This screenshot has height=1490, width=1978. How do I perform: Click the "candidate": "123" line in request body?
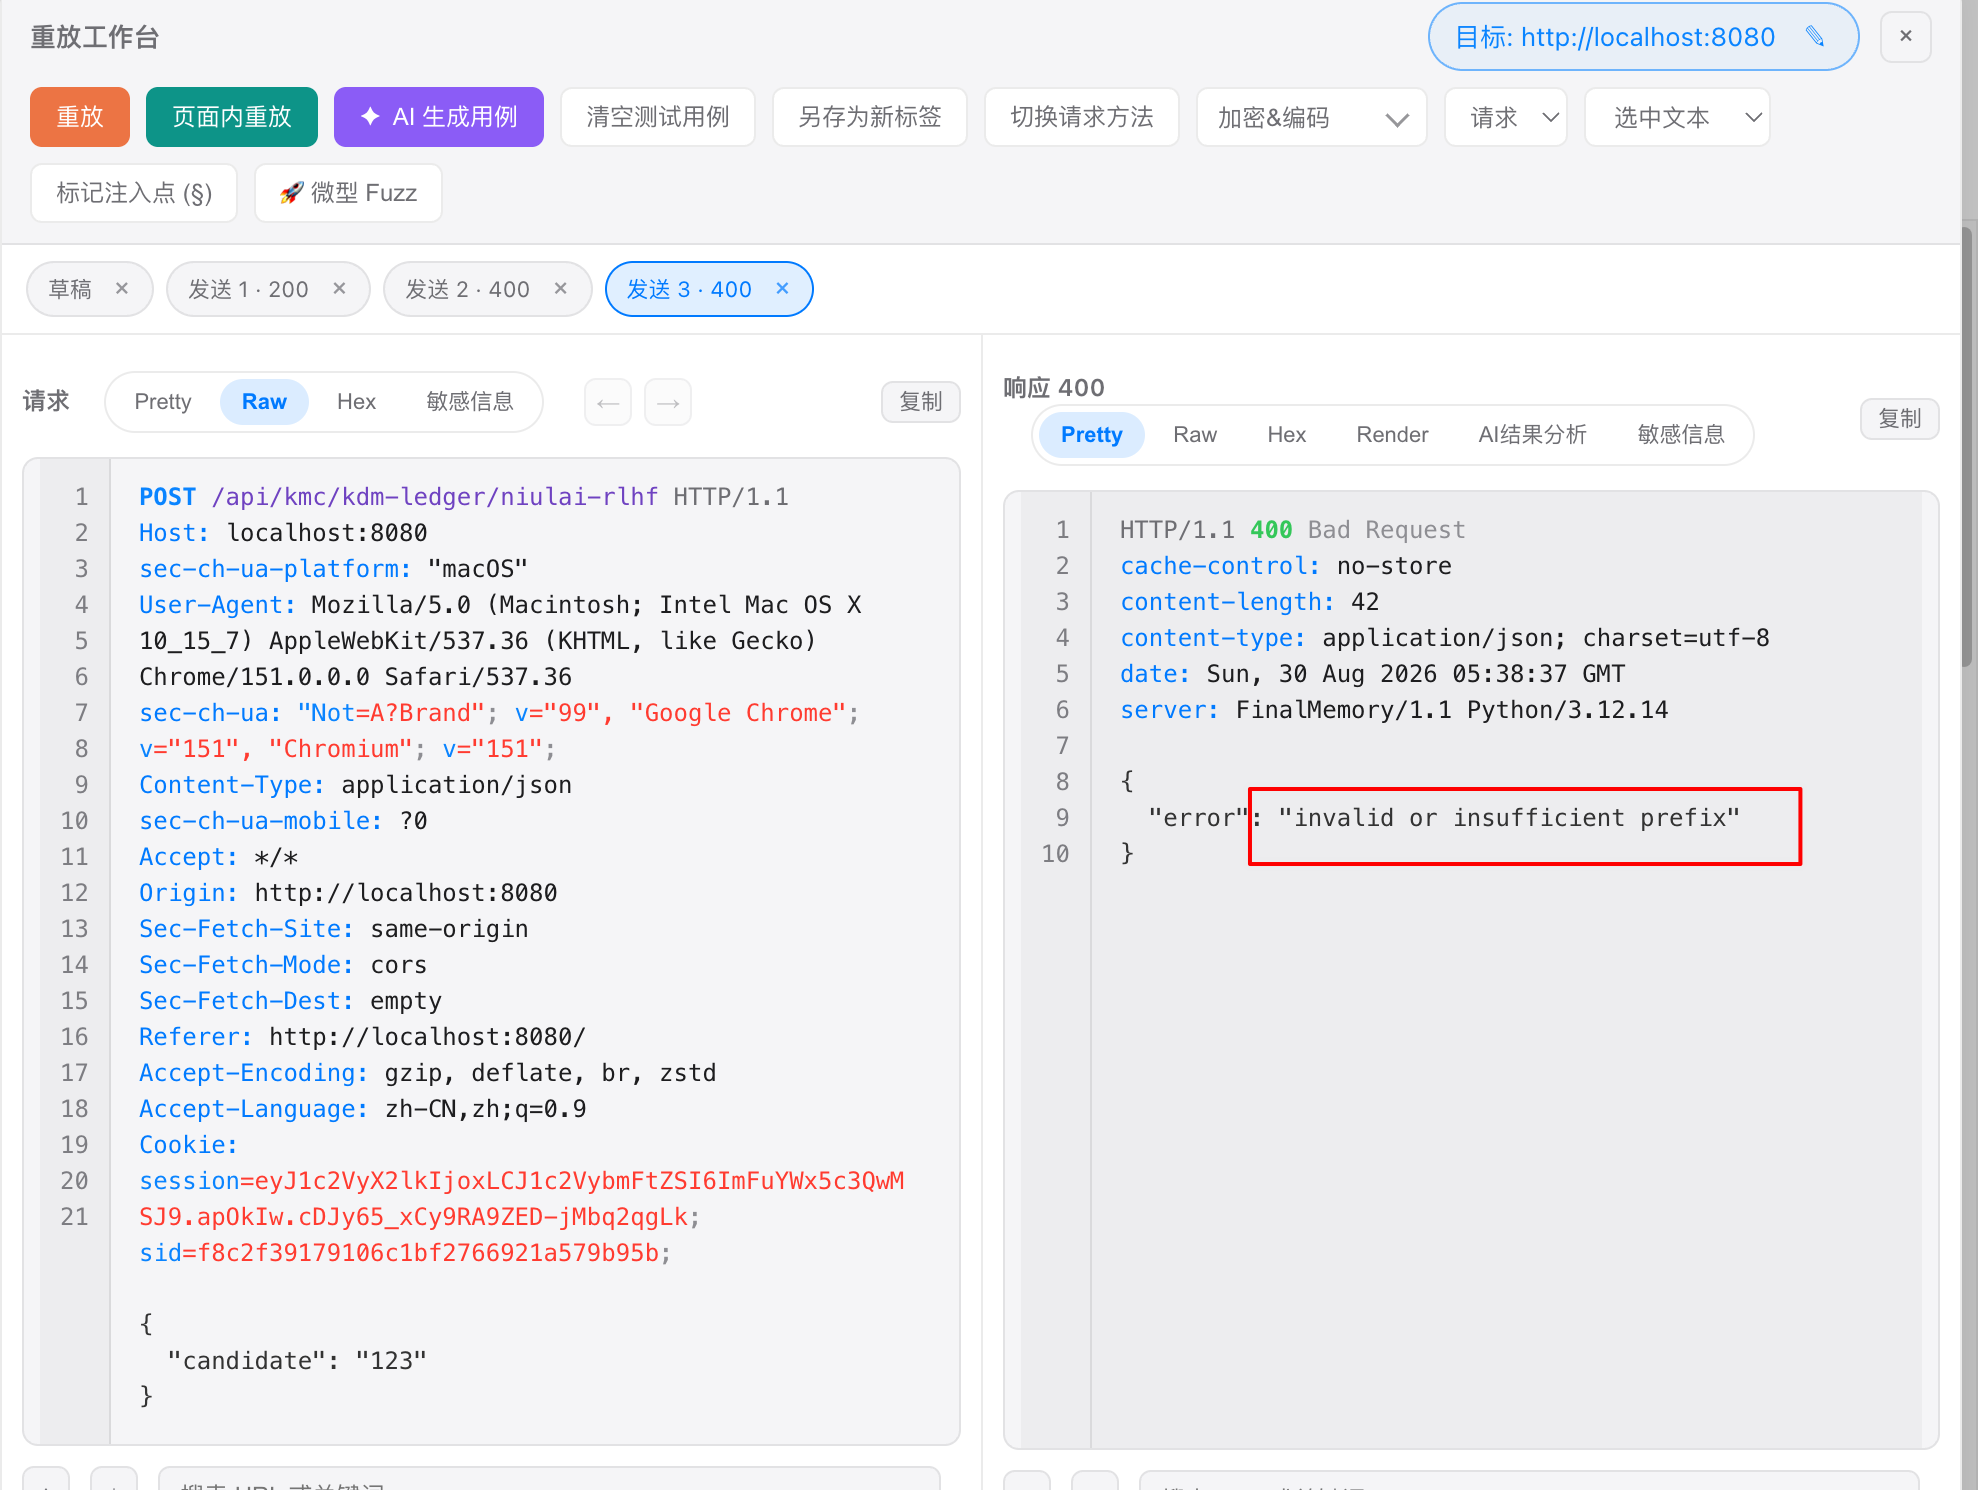(x=297, y=1361)
